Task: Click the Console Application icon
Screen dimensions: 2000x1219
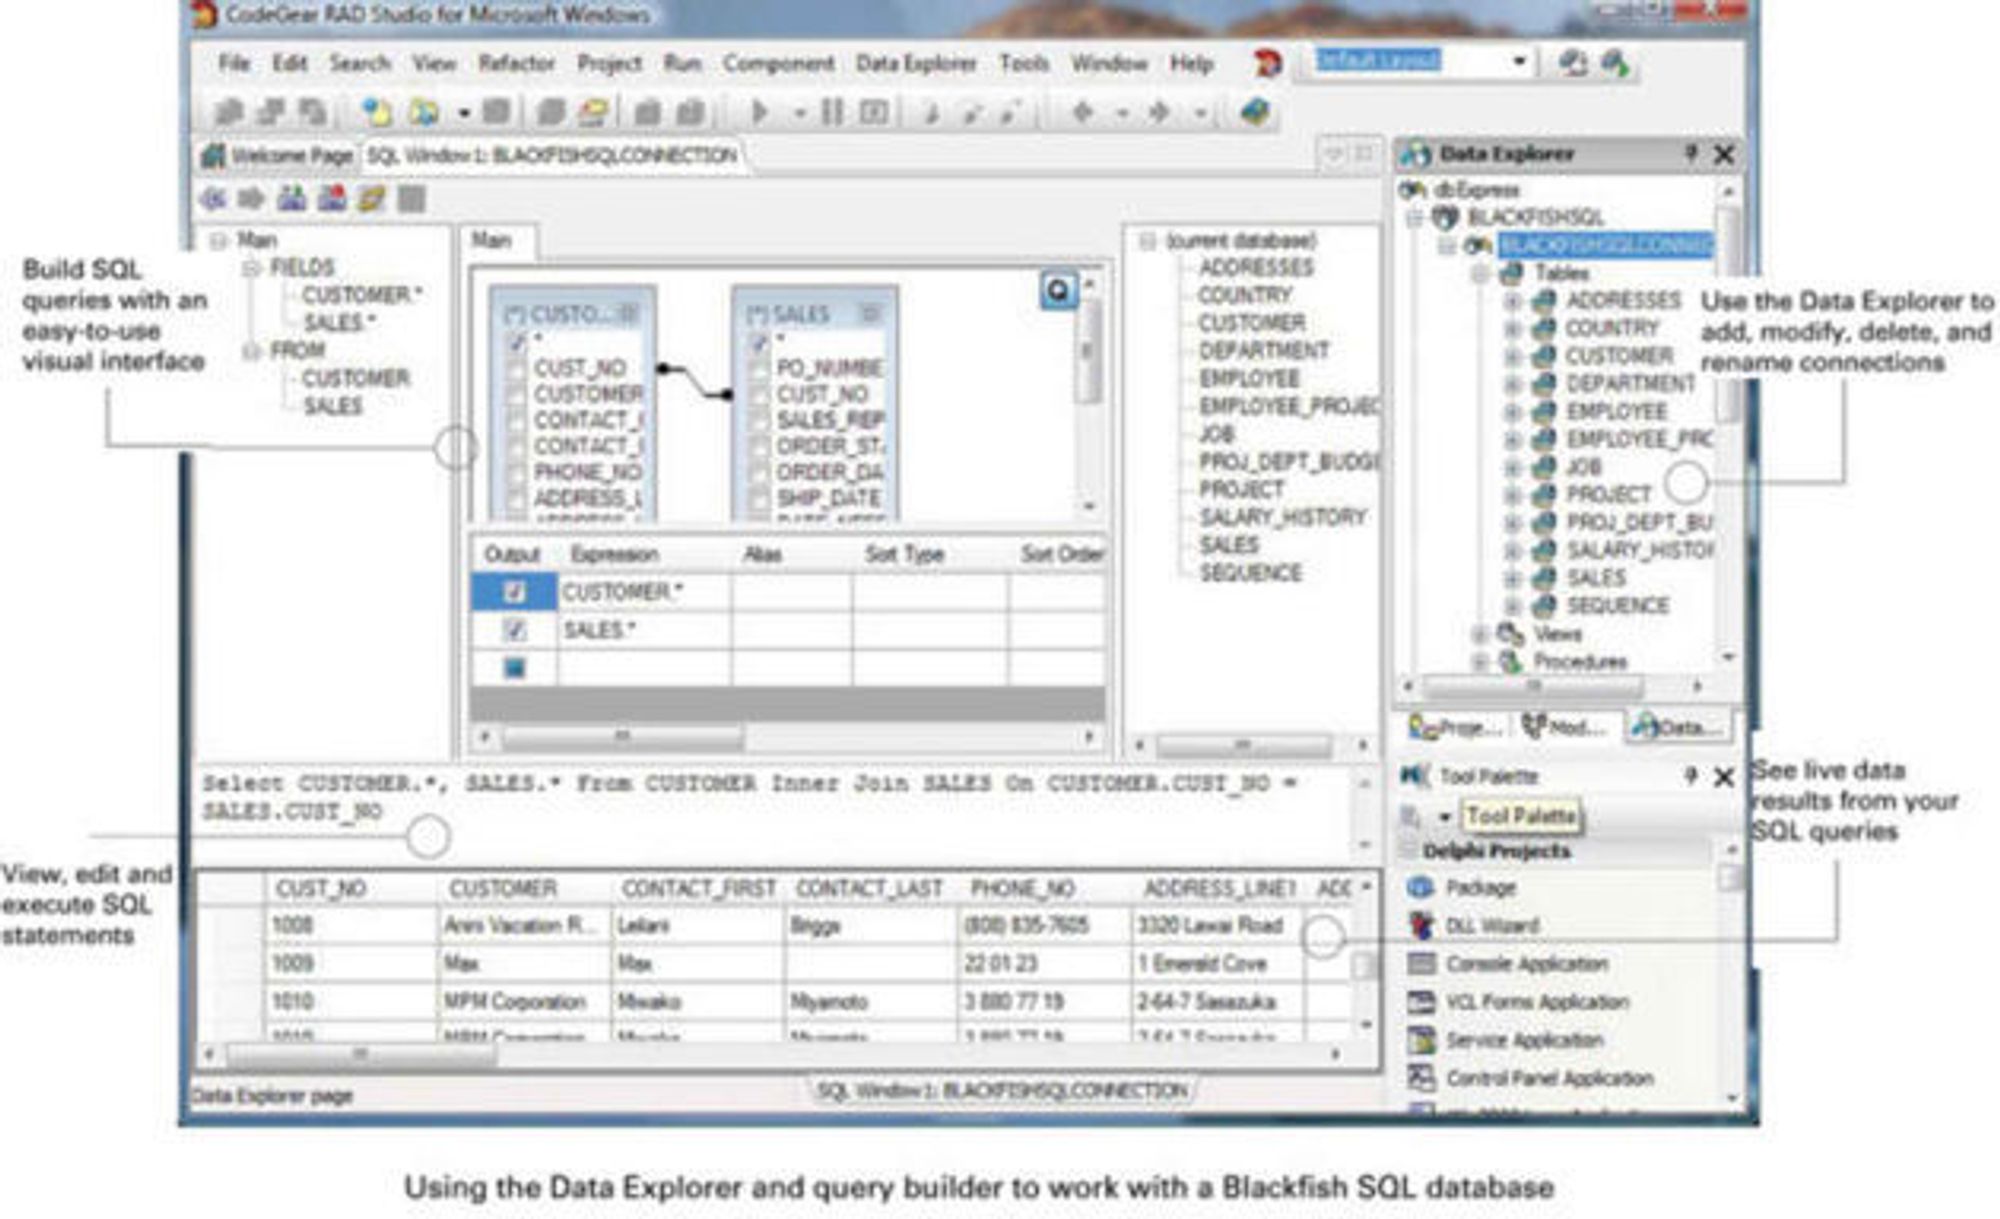Action: (1420, 964)
